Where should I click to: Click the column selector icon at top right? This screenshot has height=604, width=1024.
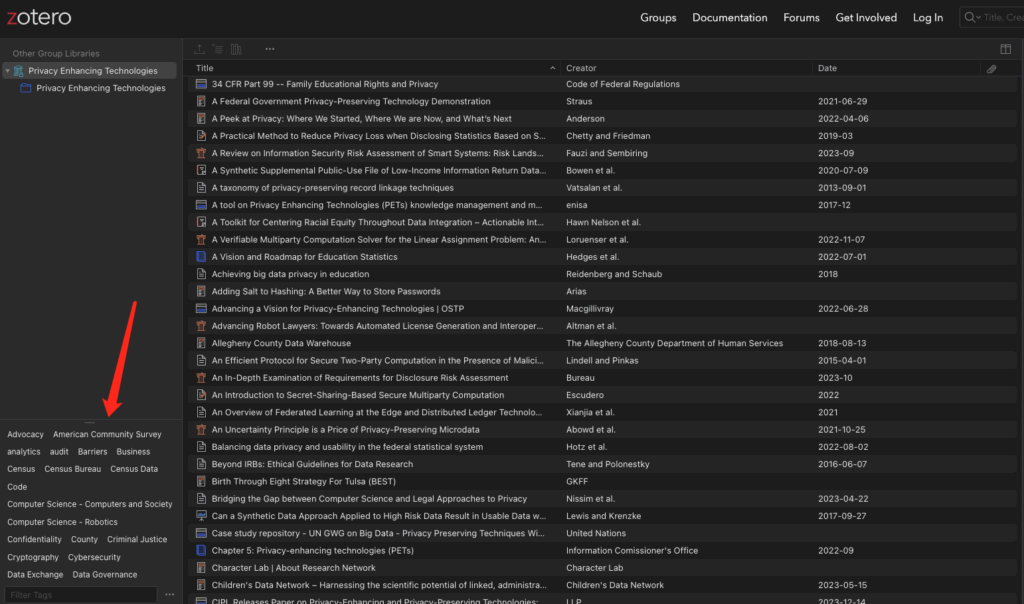tap(1005, 49)
